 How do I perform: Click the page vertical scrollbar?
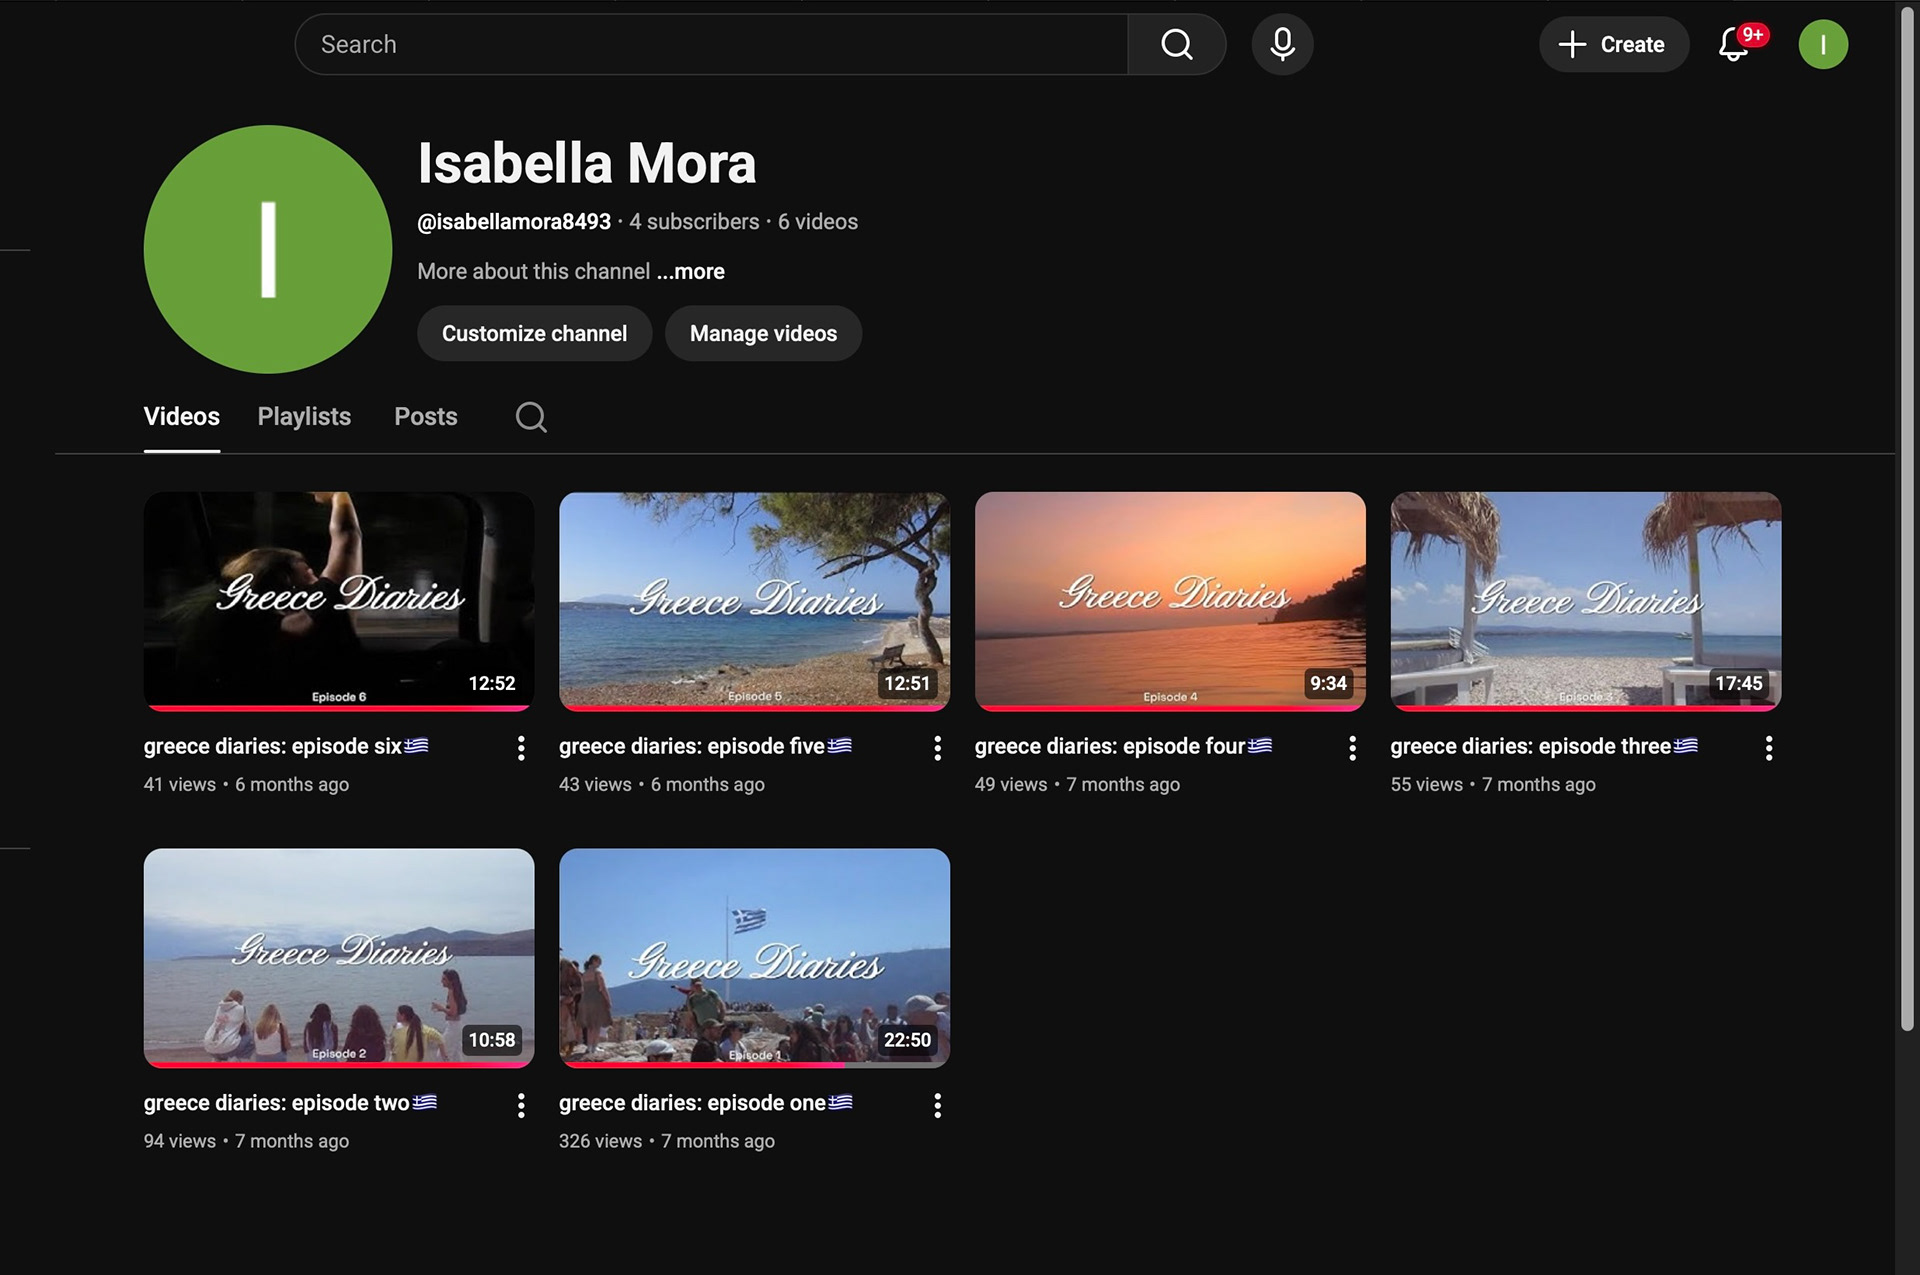coord(1906,520)
